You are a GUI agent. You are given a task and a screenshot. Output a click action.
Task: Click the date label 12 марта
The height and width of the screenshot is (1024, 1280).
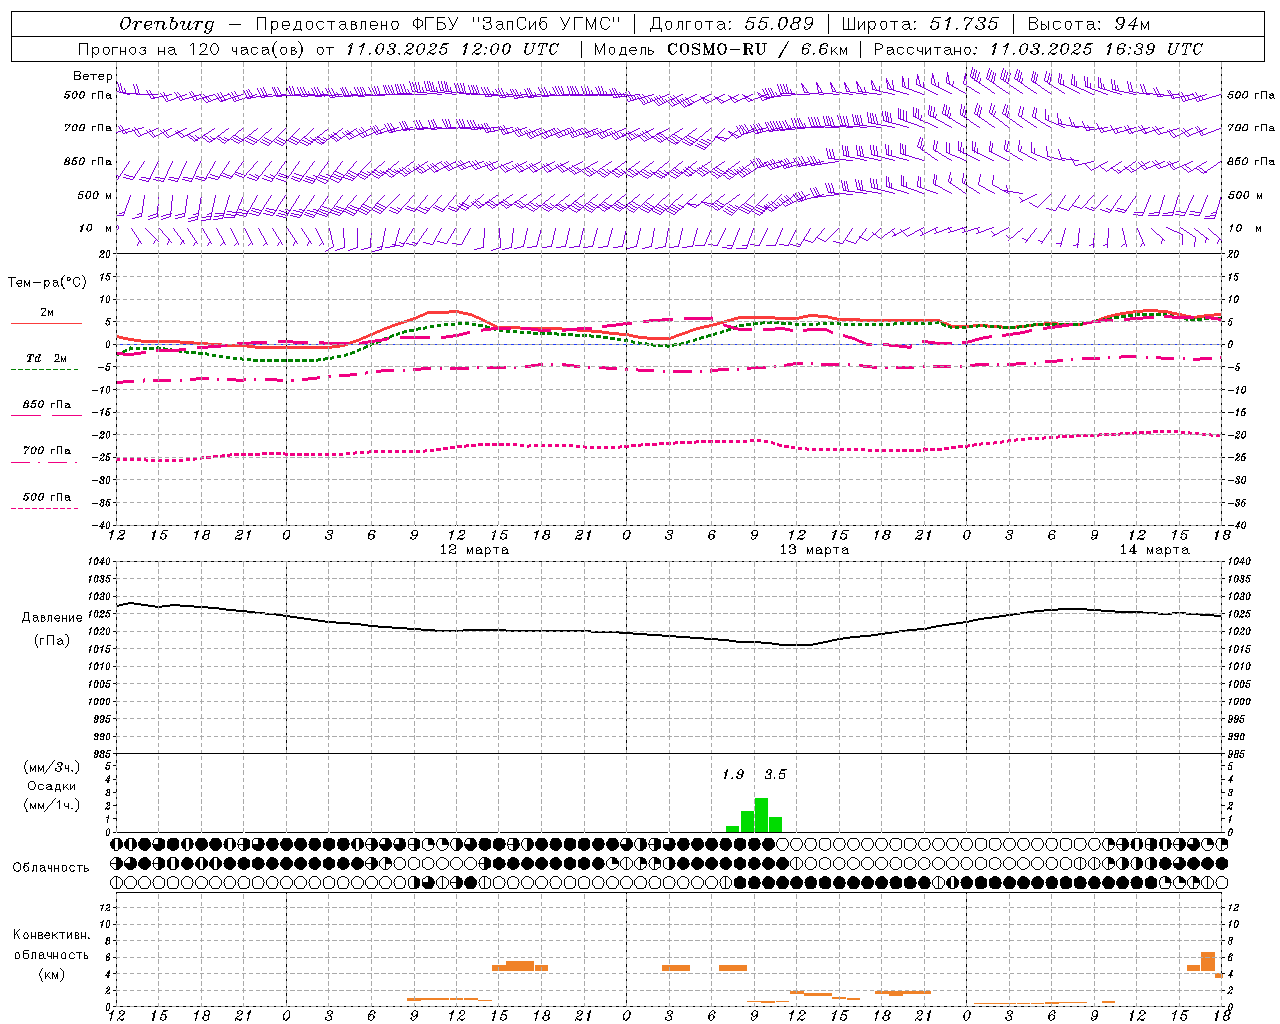point(474,550)
